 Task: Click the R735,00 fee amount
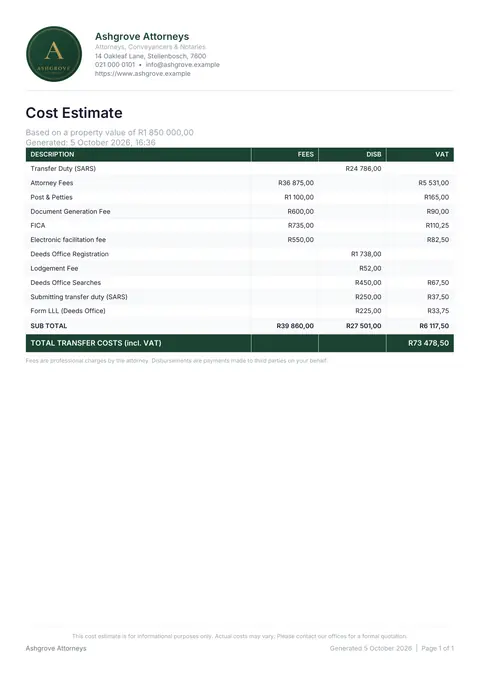click(x=301, y=225)
